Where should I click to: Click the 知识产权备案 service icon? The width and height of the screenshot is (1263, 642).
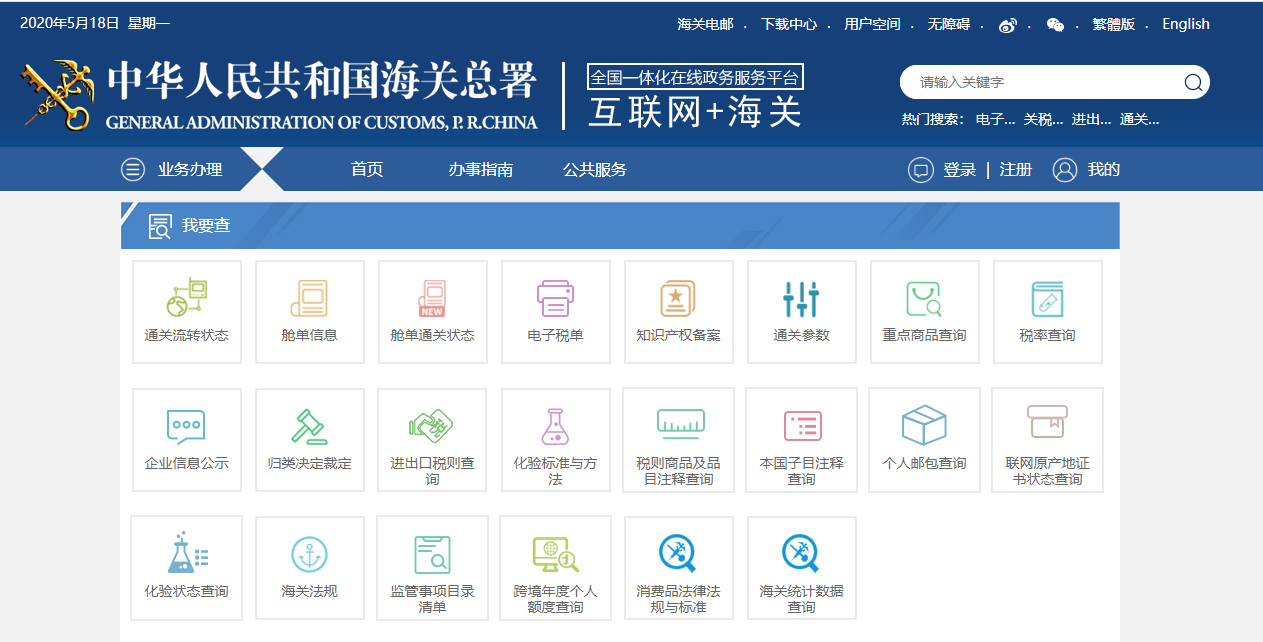(x=678, y=311)
